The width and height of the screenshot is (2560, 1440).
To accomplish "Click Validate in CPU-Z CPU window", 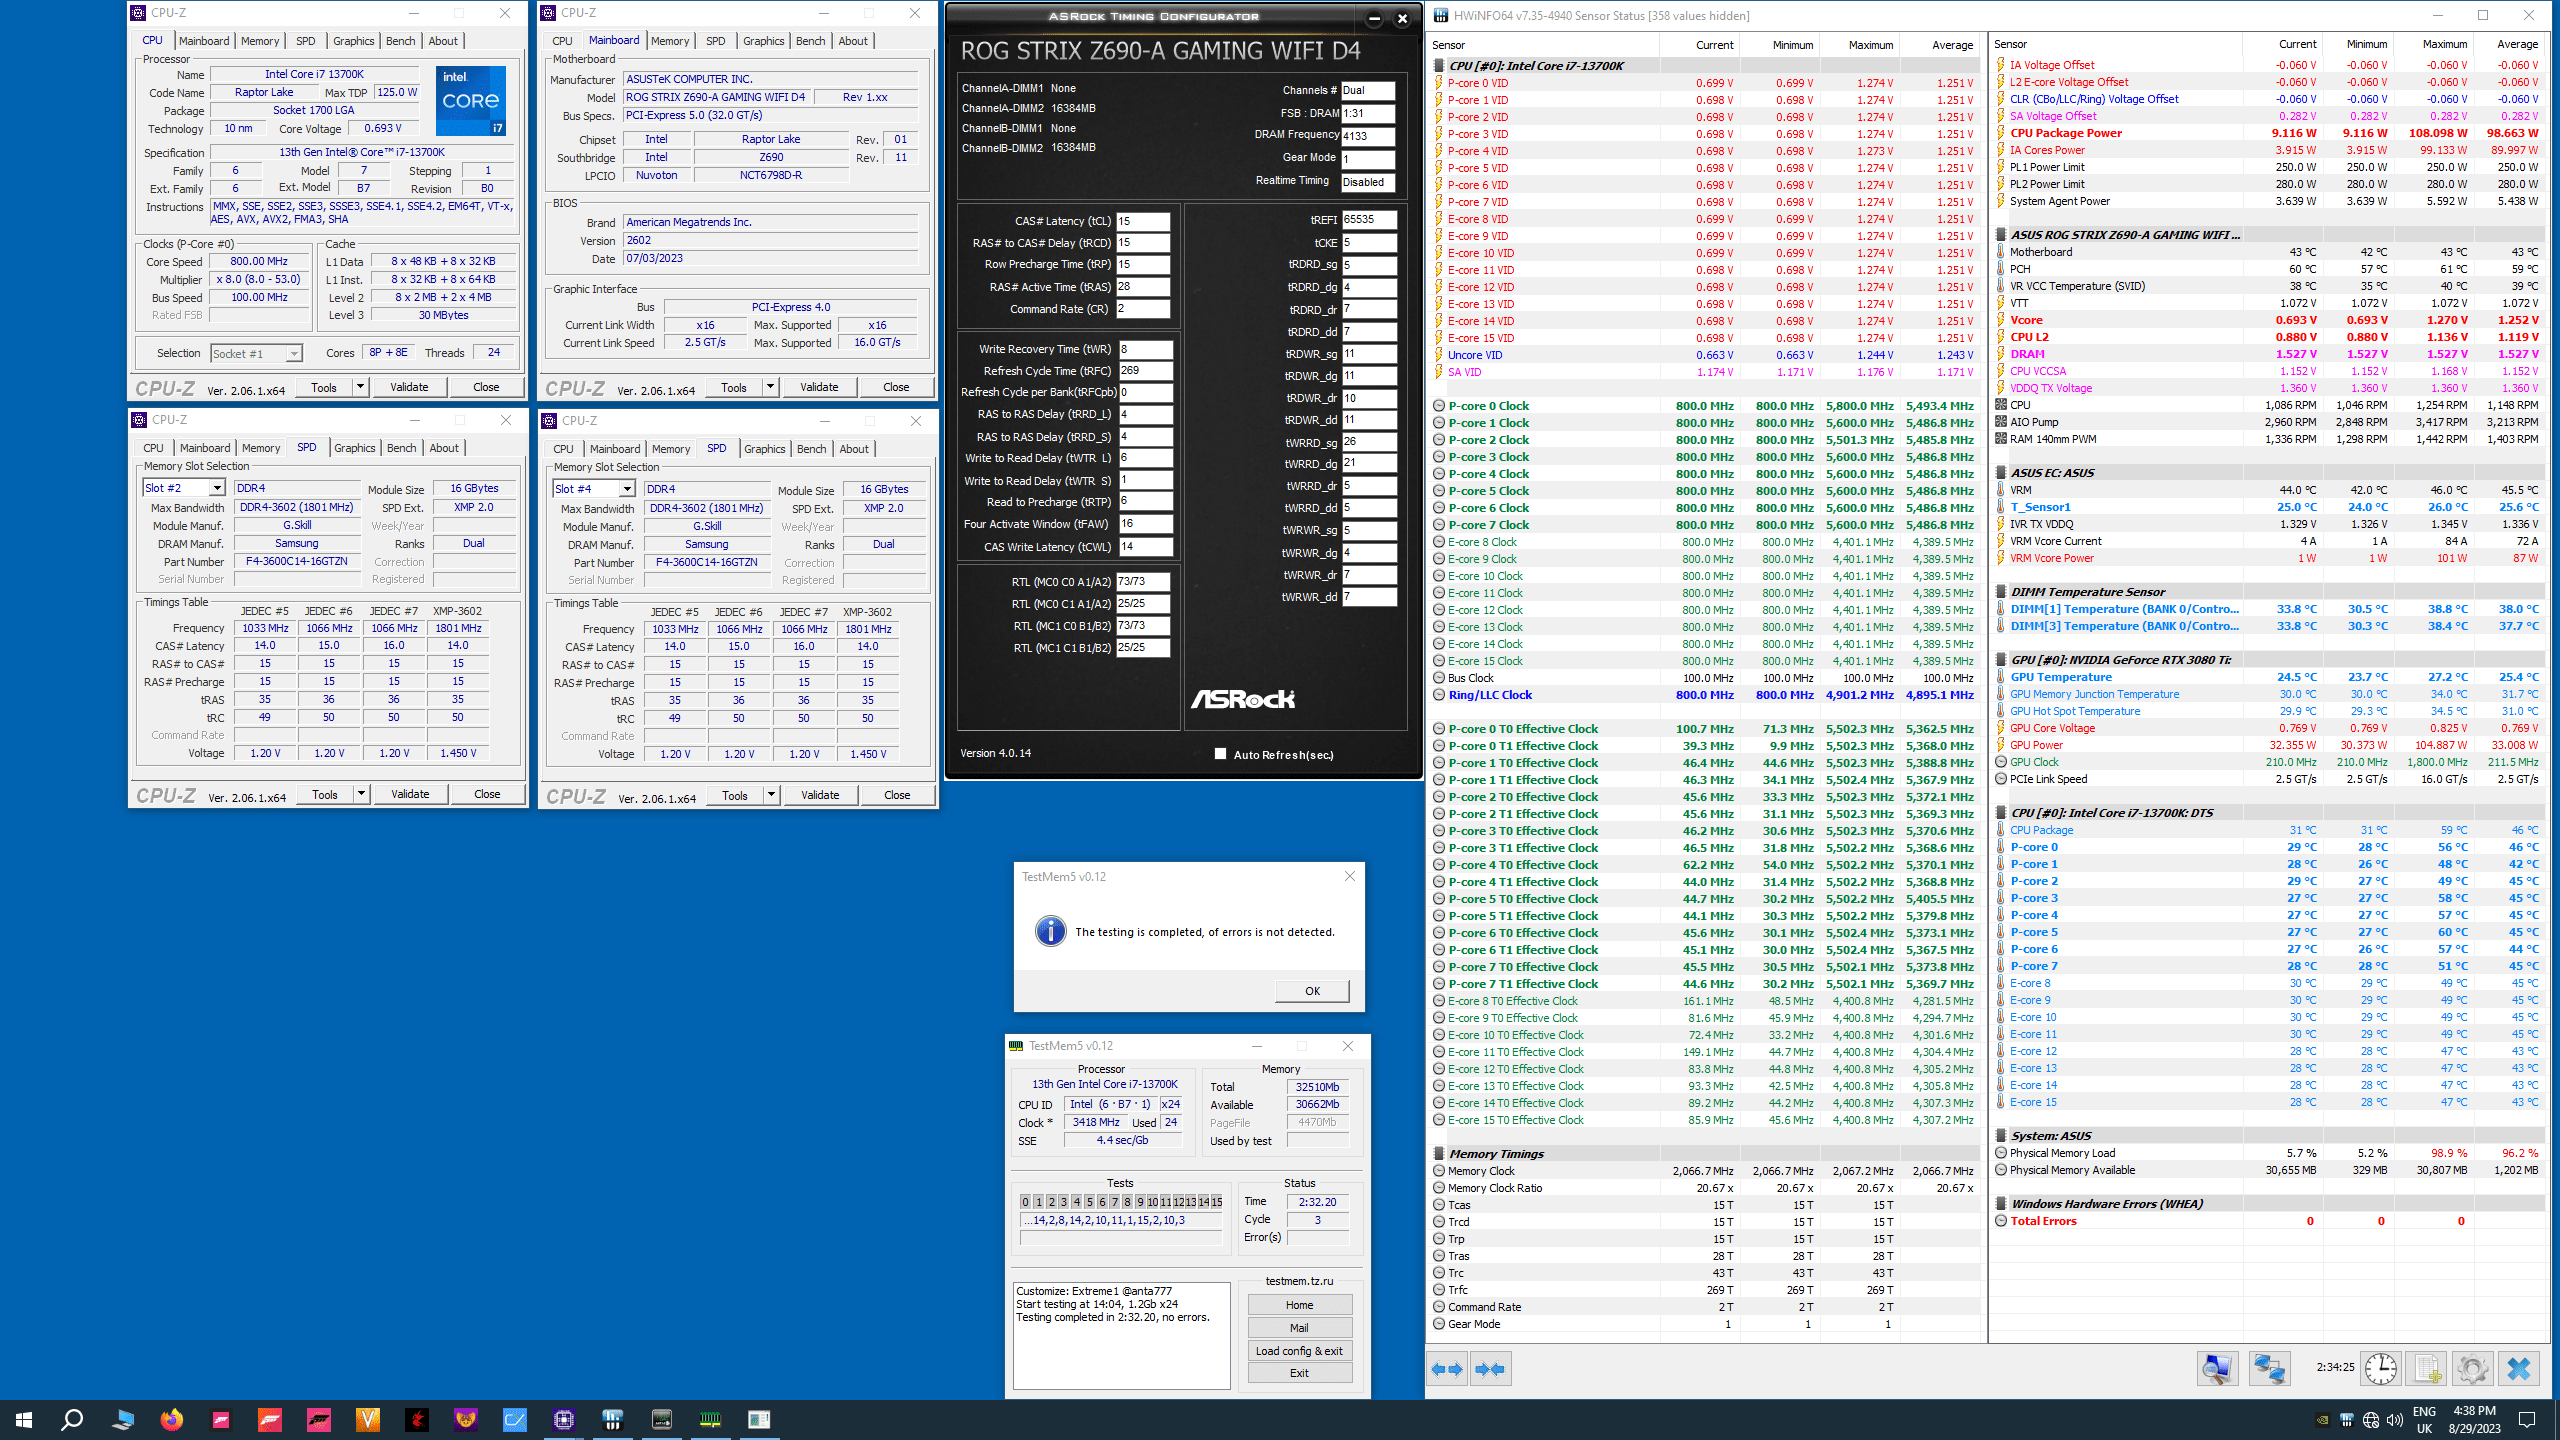I will 409,387.
